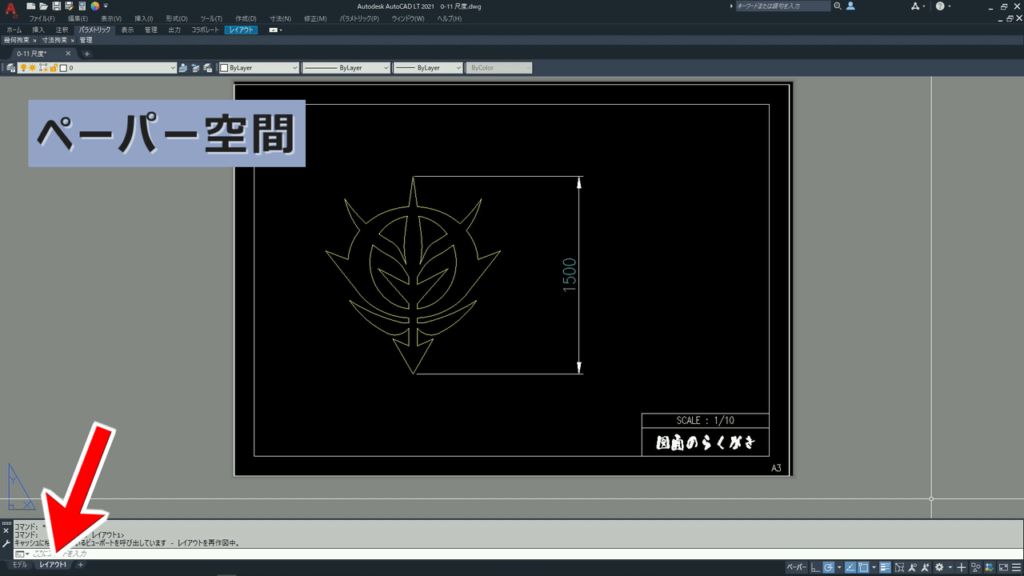Click the Save As icon in quick access
This screenshot has height=576, width=1024.
(69, 6)
